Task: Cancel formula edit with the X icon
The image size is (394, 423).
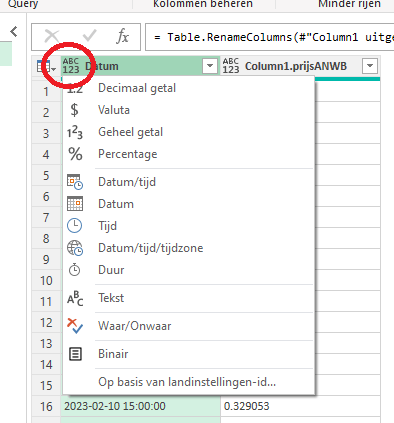Action: pos(52,36)
